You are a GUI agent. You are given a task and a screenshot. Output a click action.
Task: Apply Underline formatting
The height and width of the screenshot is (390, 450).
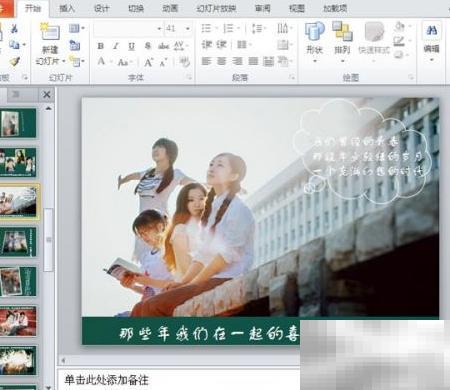pos(132,46)
